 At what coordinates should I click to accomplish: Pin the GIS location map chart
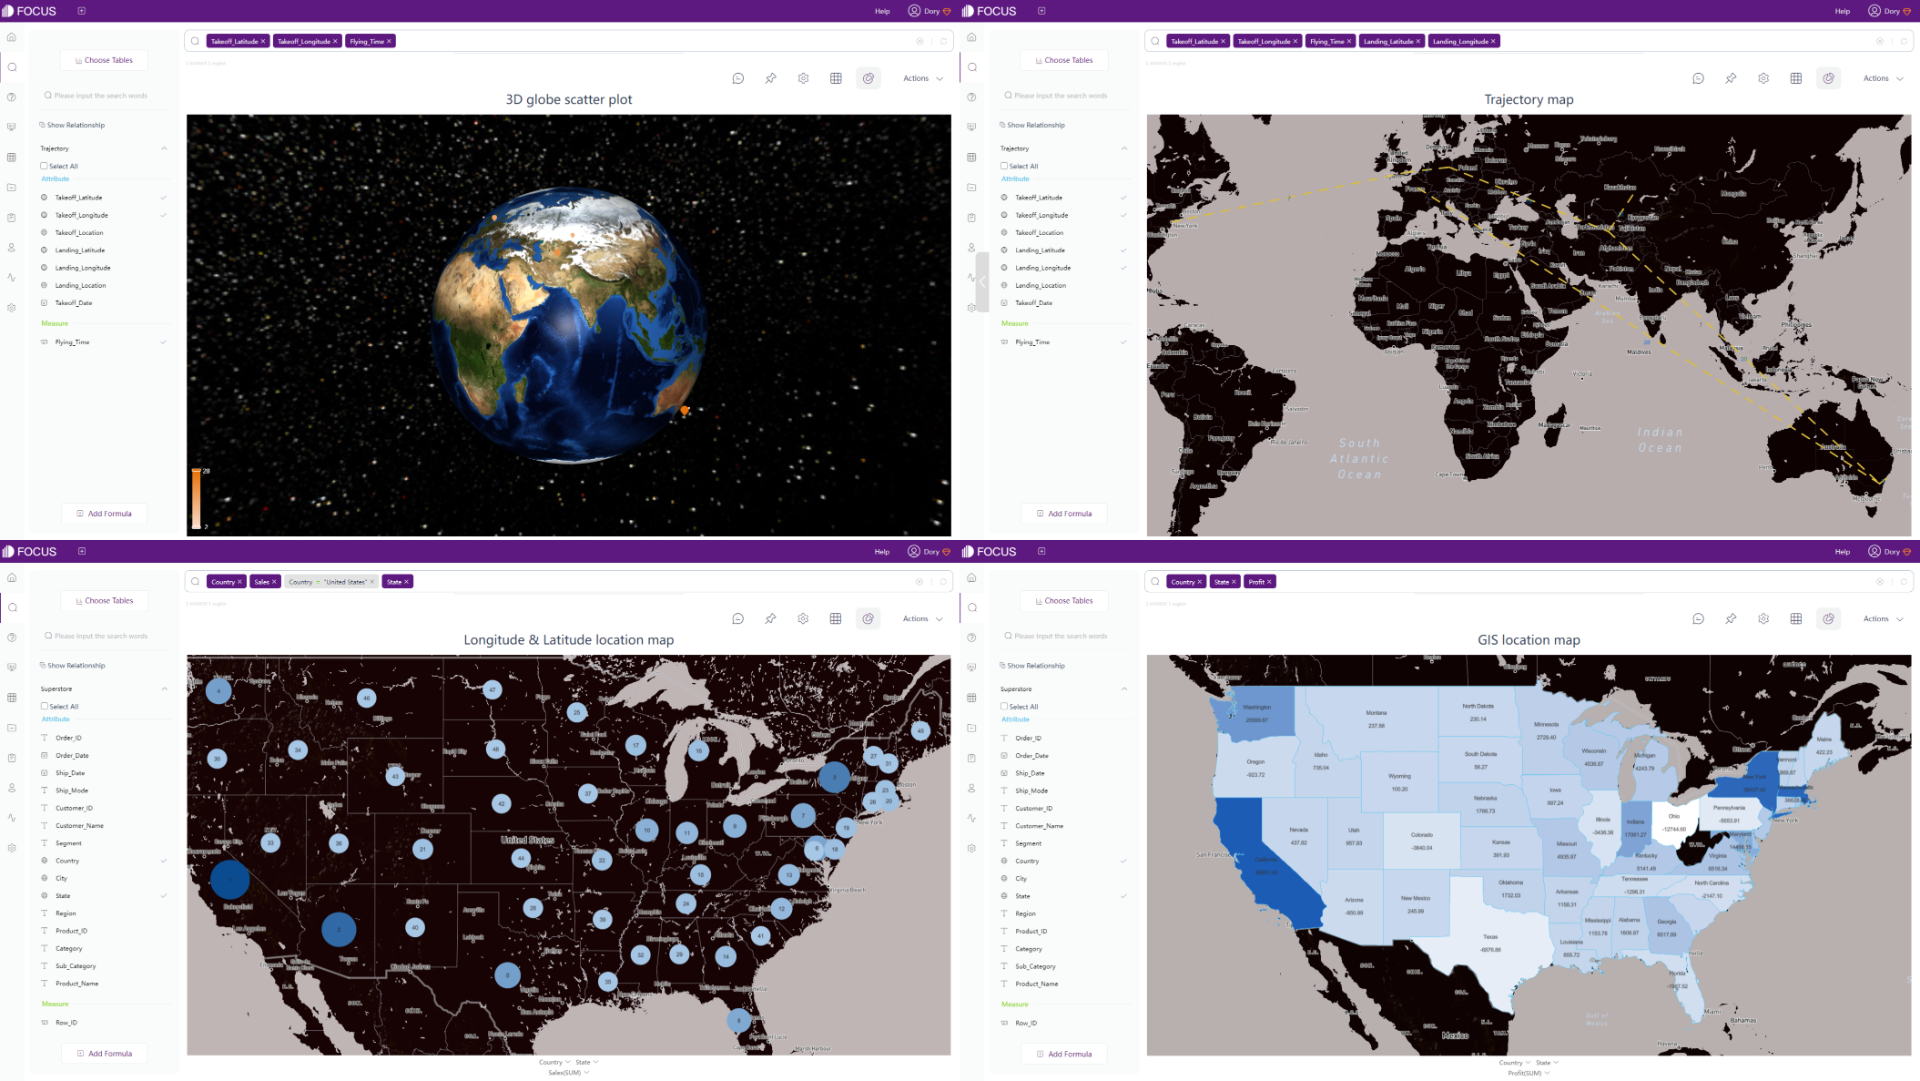[x=1731, y=619]
